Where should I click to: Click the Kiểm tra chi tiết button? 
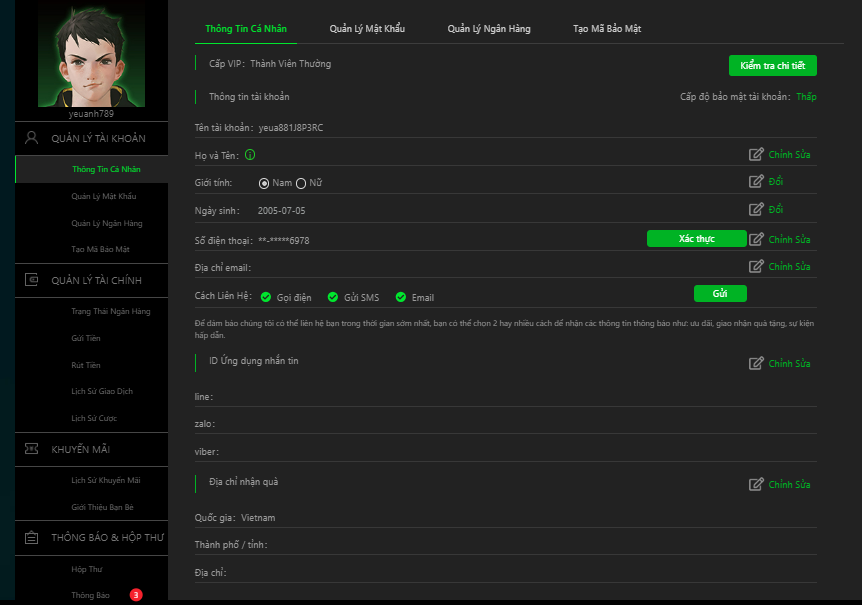coord(772,65)
